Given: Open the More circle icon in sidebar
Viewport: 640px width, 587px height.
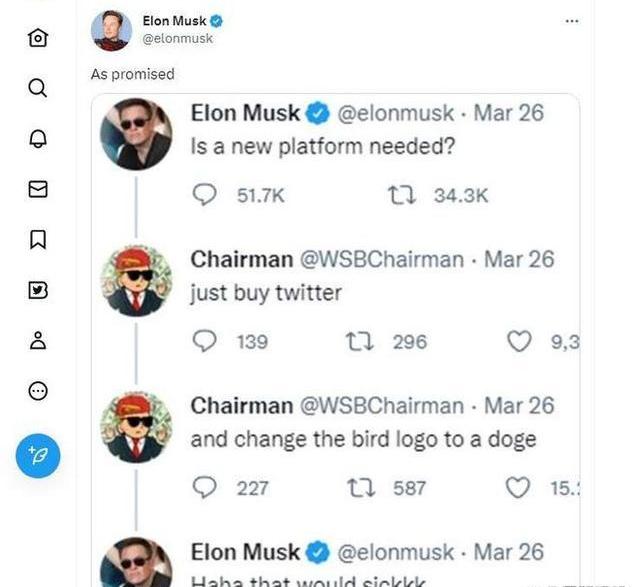Looking at the screenshot, I should pyautogui.click(x=38, y=391).
